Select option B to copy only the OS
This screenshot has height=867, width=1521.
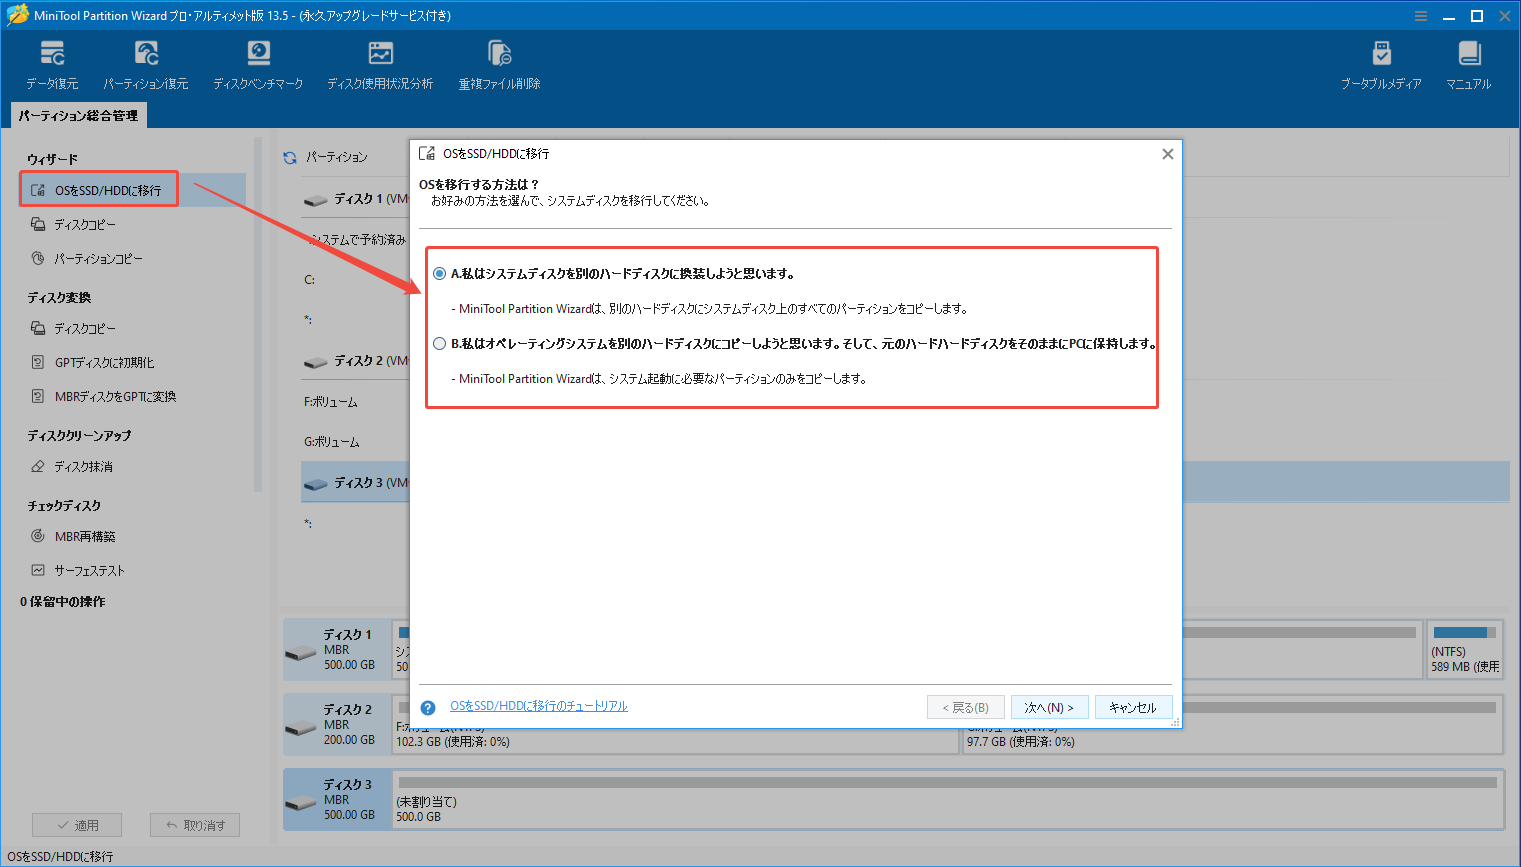click(x=439, y=343)
